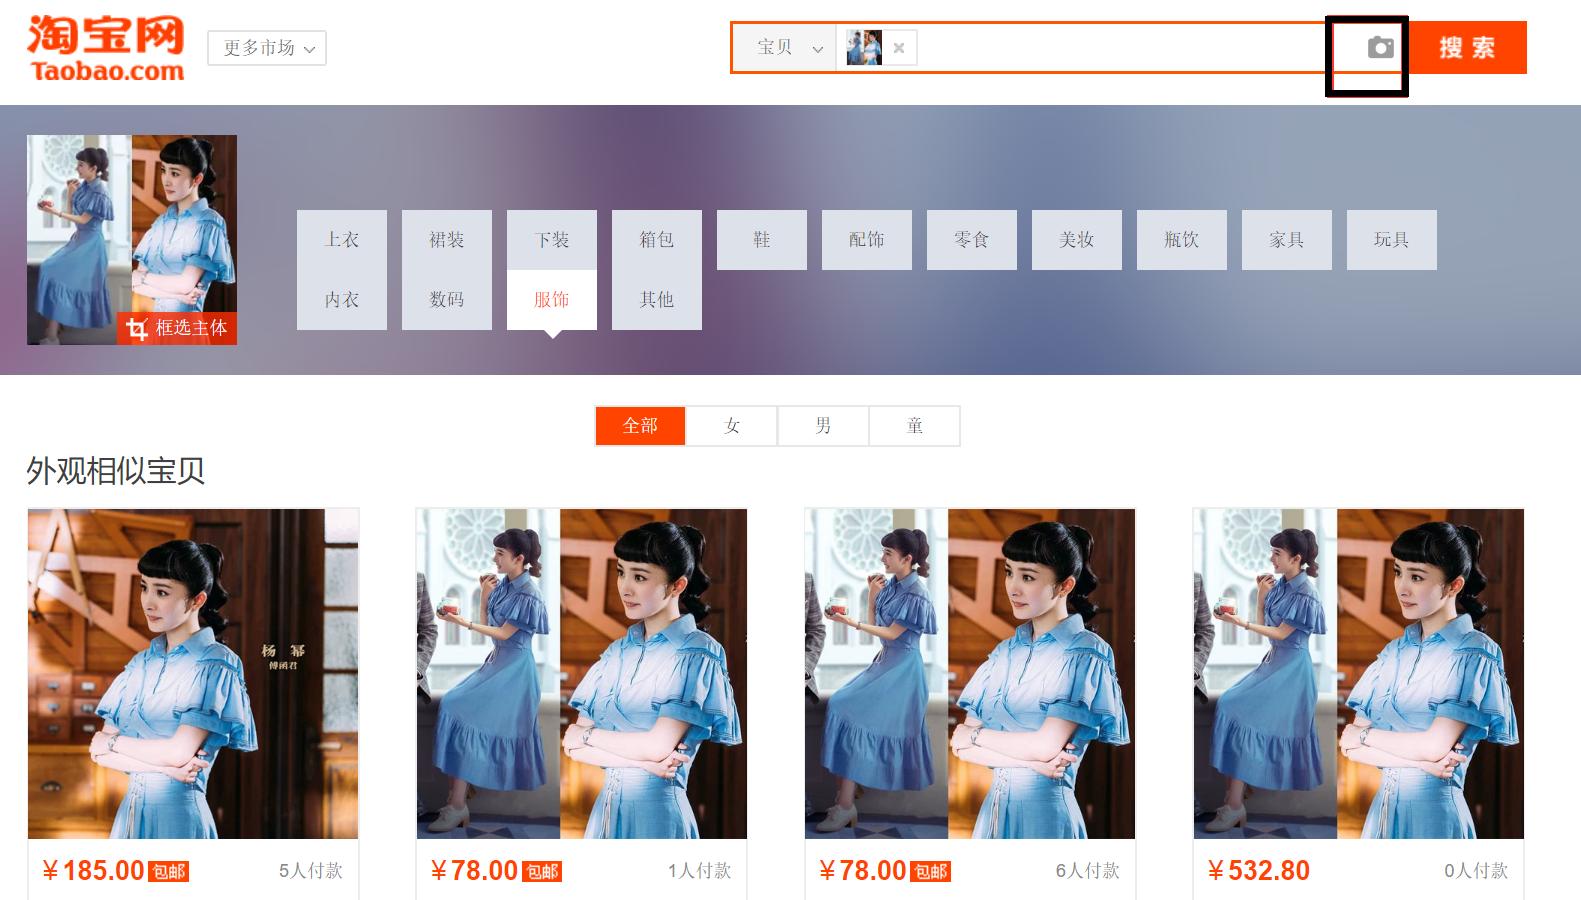This screenshot has height=900, width=1581.
Task: Open the query image preview in banner
Action: pos(132,240)
